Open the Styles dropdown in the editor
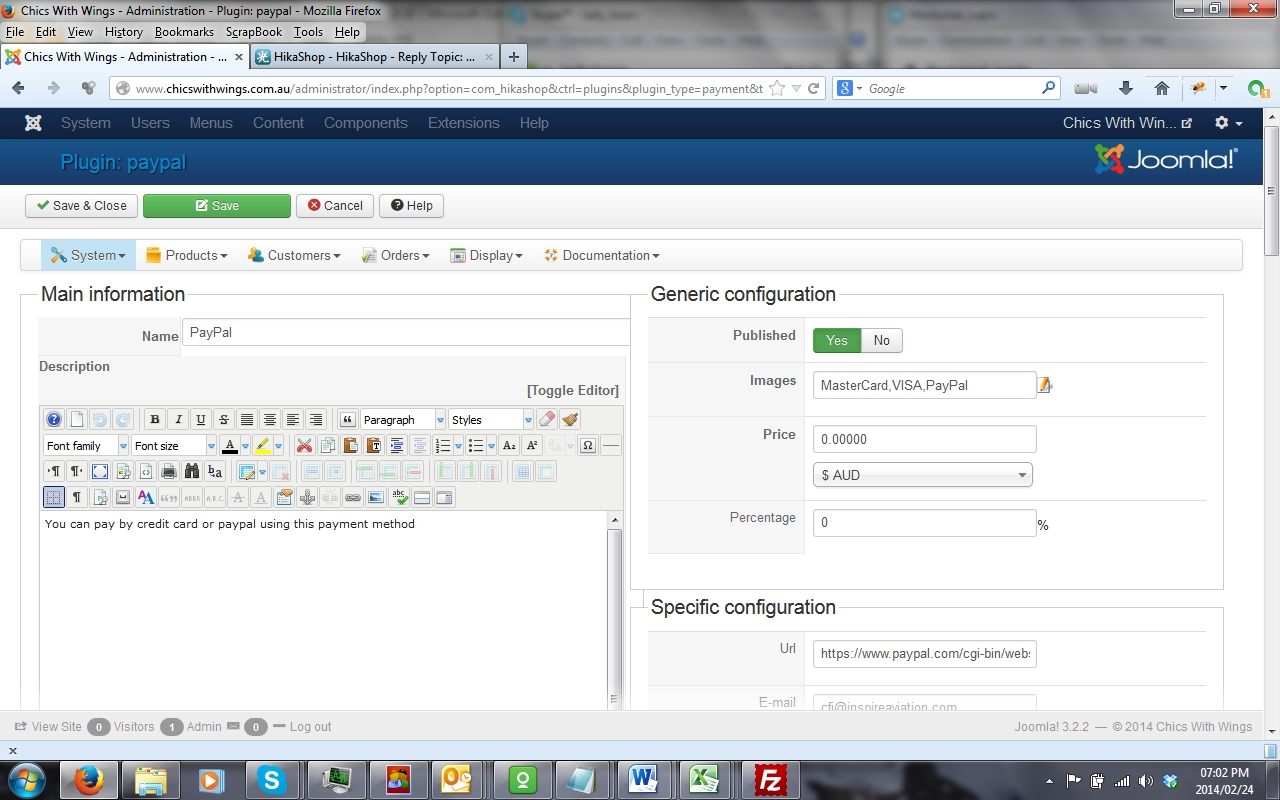1280x800 pixels. pyautogui.click(x=491, y=420)
